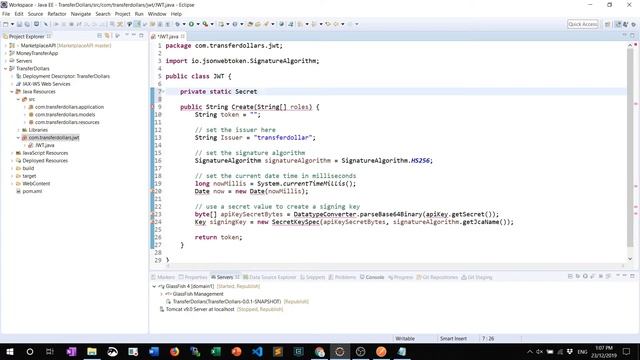640x360 pixels.
Task: Open the Window menu
Action: coord(157,14)
